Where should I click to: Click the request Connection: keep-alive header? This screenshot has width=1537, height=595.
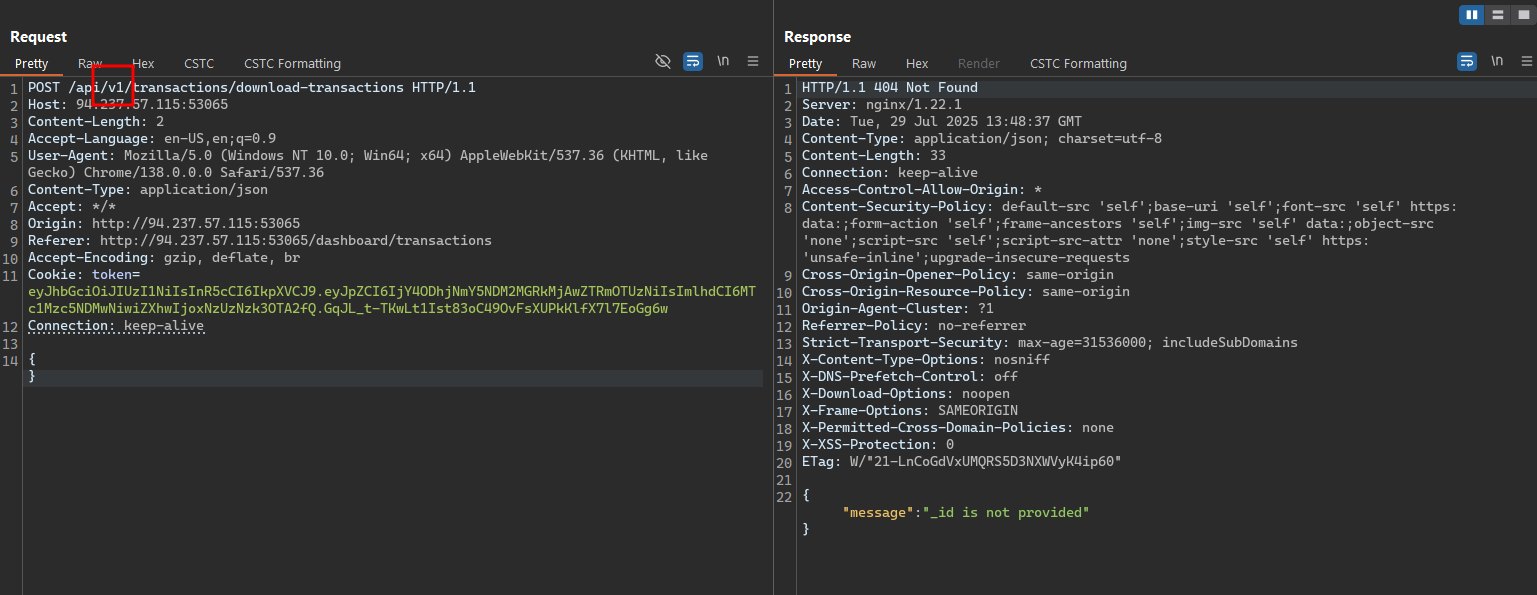(x=116, y=325)
